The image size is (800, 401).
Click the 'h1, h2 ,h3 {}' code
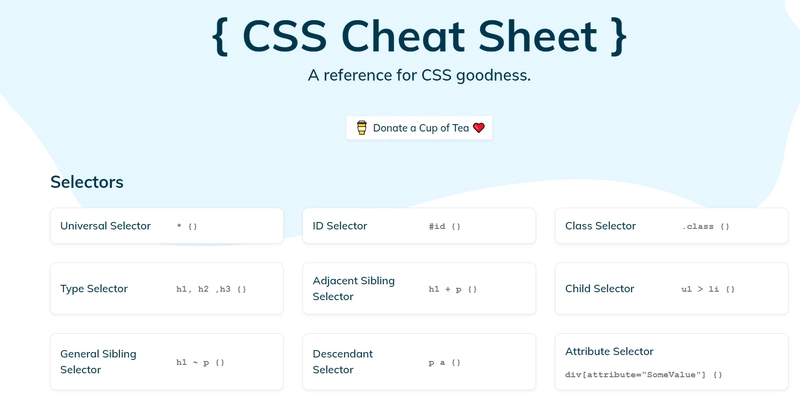pyautogui.click(x=211, y=289)
